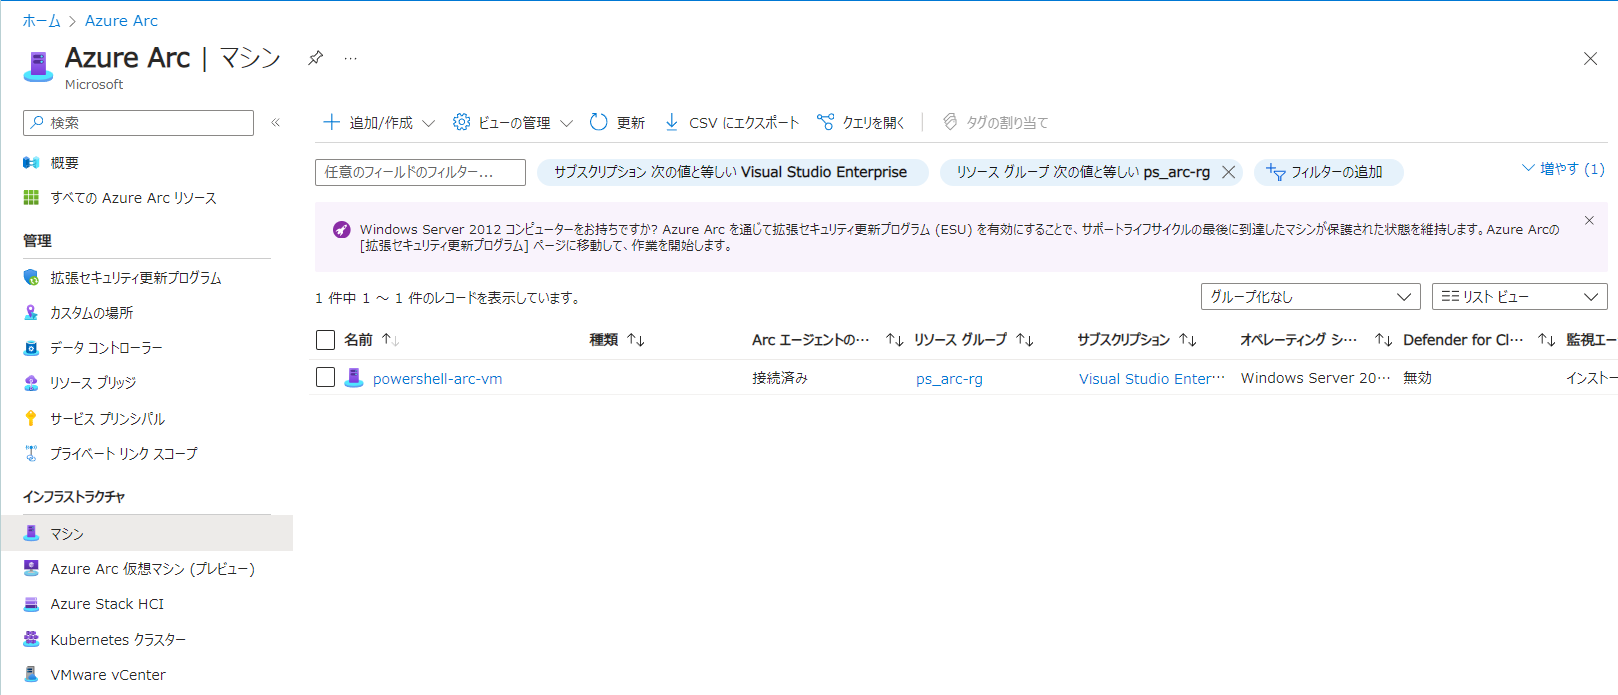Viewport: 1618px width, 695px height.
Task: Collapse the left navigation menu
Action: click(x=275, y=123)
